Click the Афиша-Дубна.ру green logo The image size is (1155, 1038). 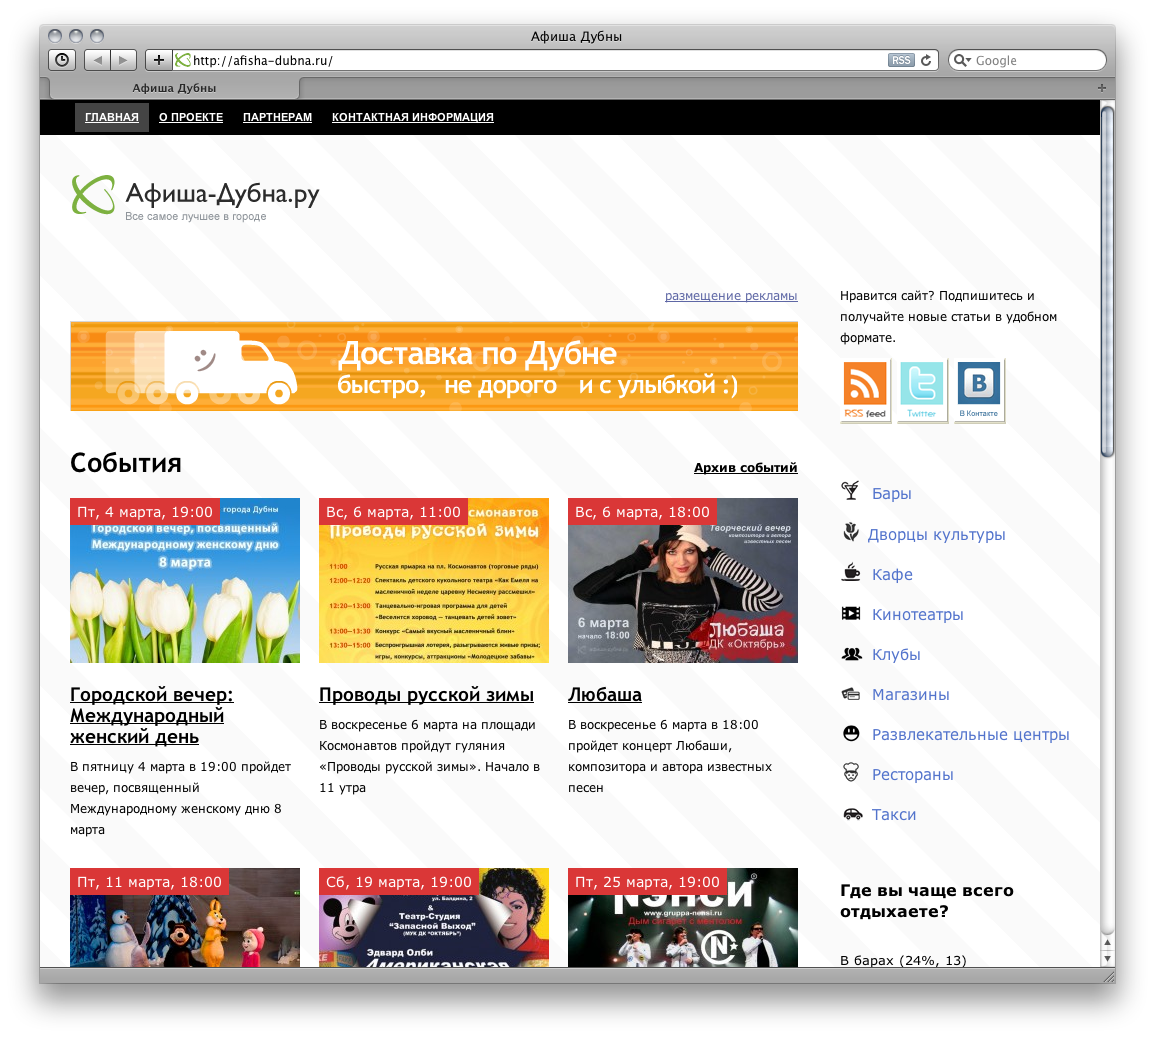[x=93, y=194]
